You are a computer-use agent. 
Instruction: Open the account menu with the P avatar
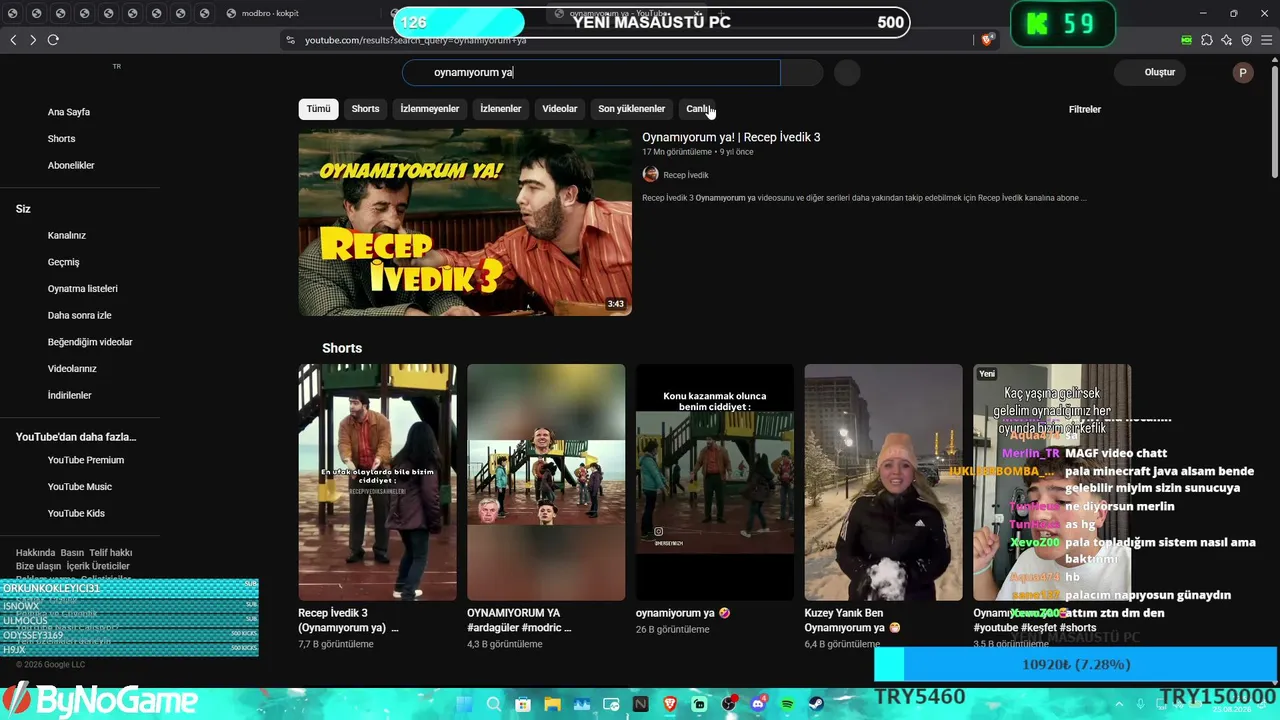(1243, 72)
